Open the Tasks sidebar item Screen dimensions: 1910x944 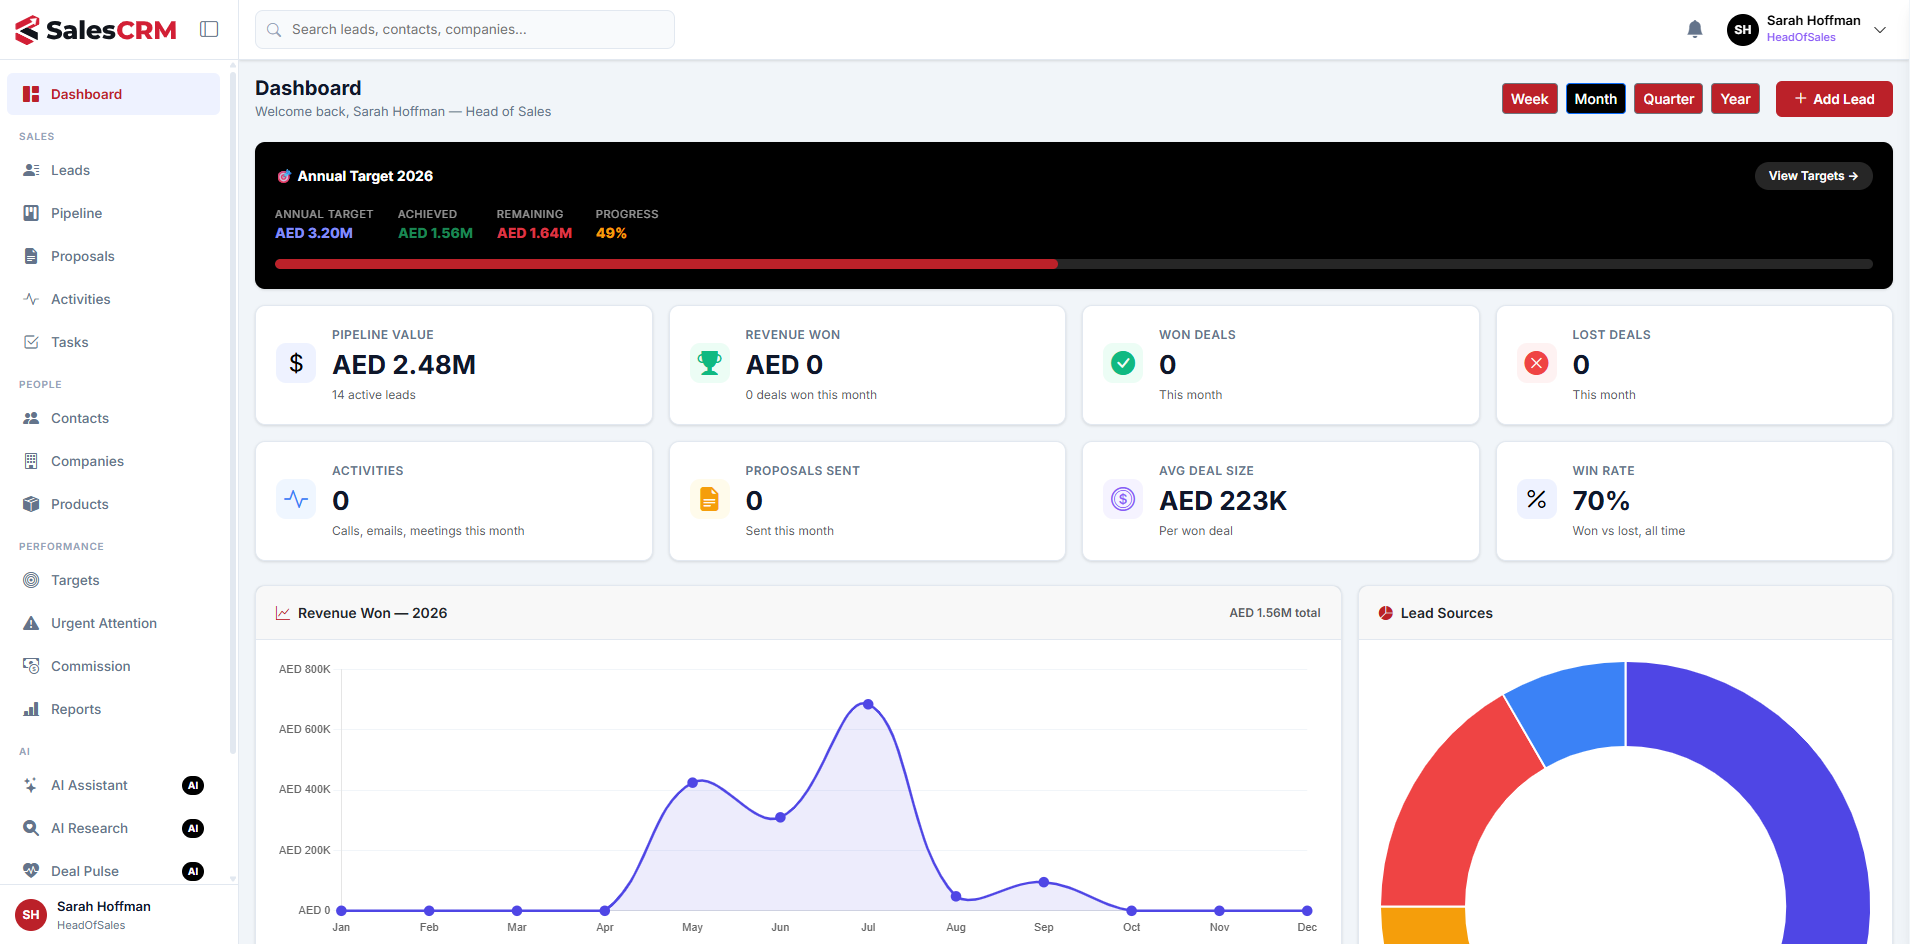point(113,342)
